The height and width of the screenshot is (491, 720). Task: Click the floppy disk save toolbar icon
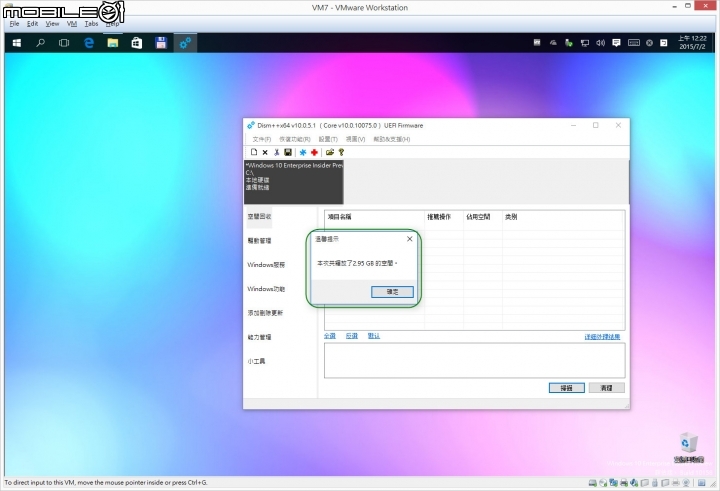(288, 152)
